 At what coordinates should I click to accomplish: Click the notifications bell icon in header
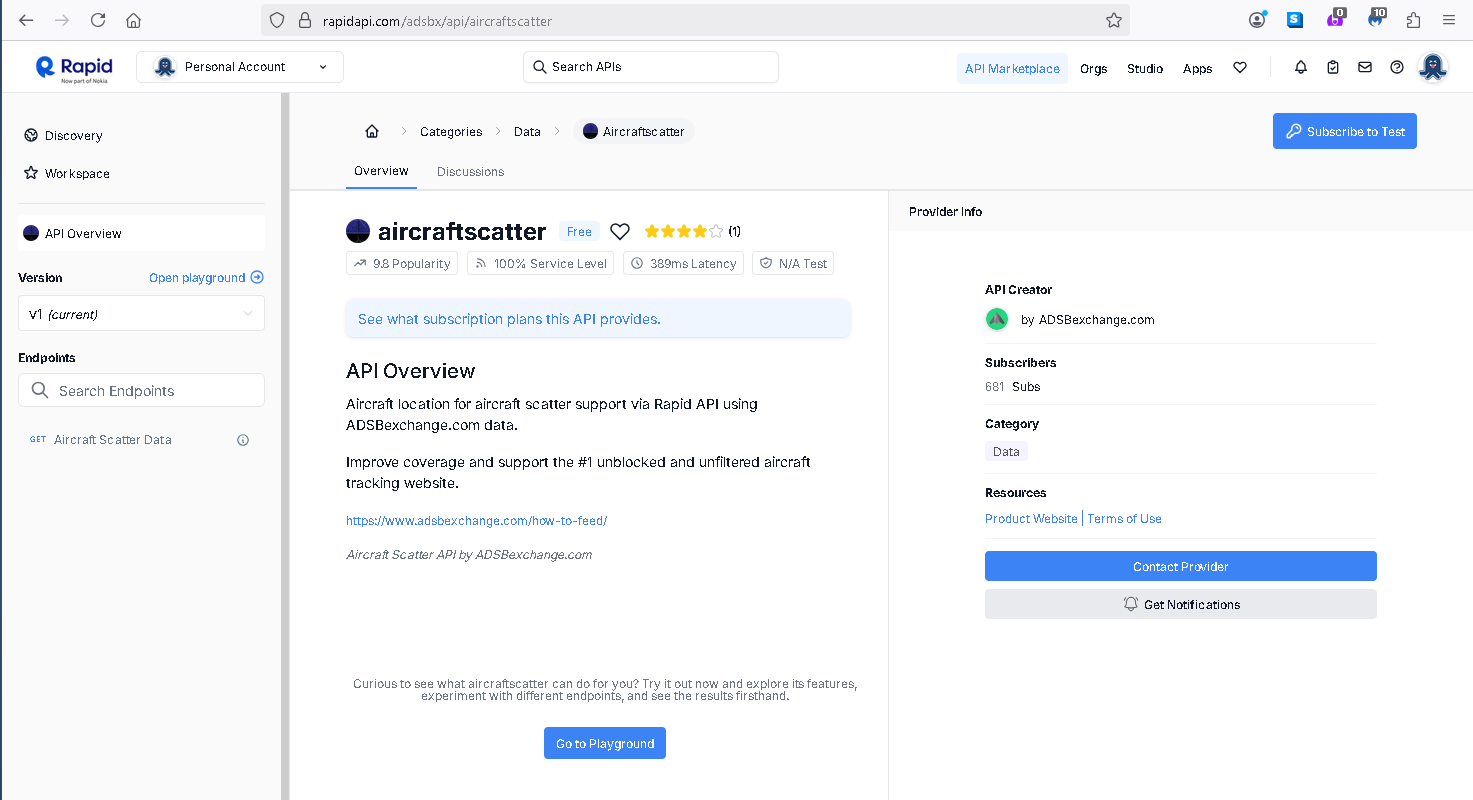tap(1300, 68)
